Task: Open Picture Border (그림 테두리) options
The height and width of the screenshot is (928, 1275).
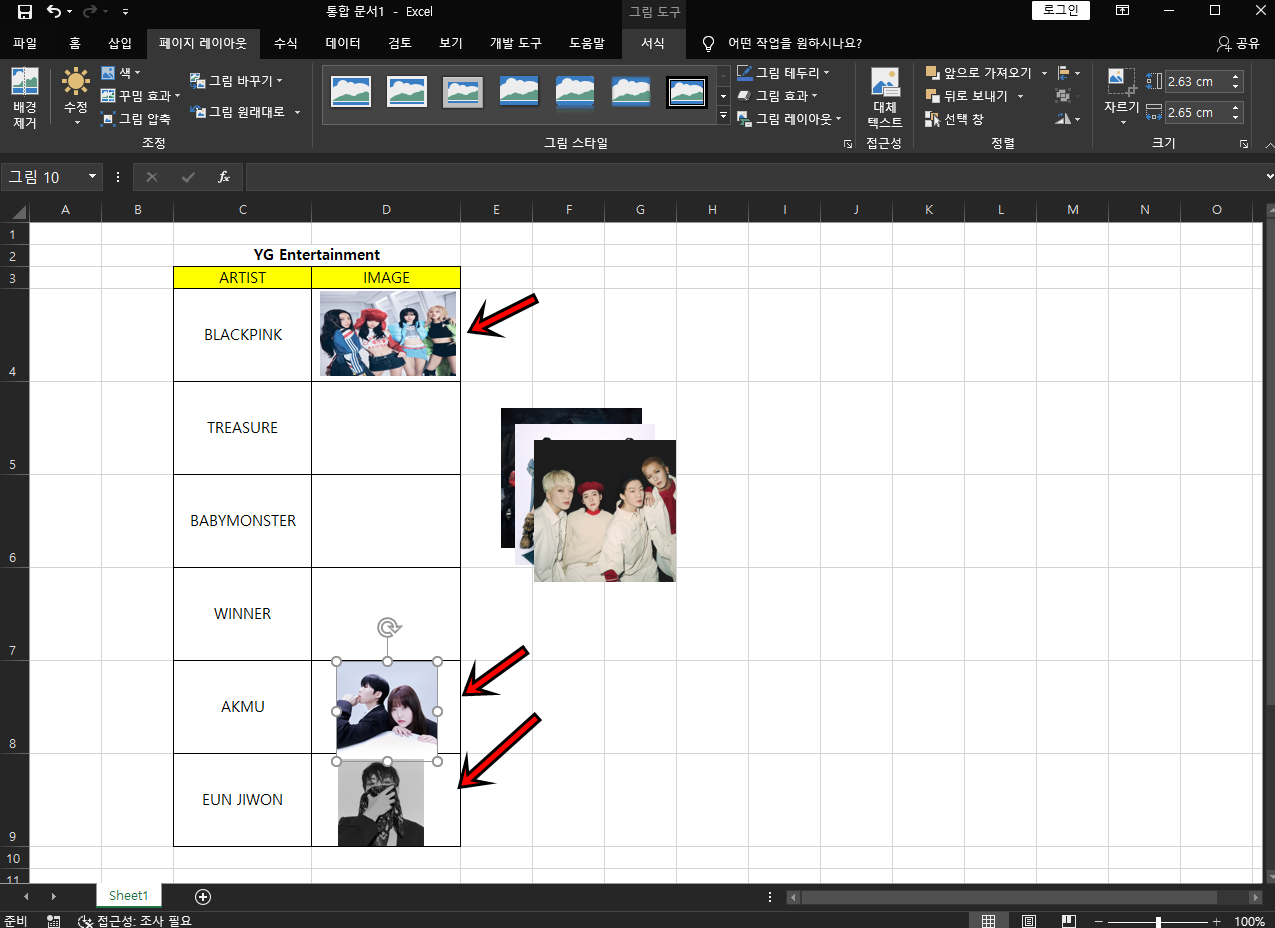Action: (782, 73)
